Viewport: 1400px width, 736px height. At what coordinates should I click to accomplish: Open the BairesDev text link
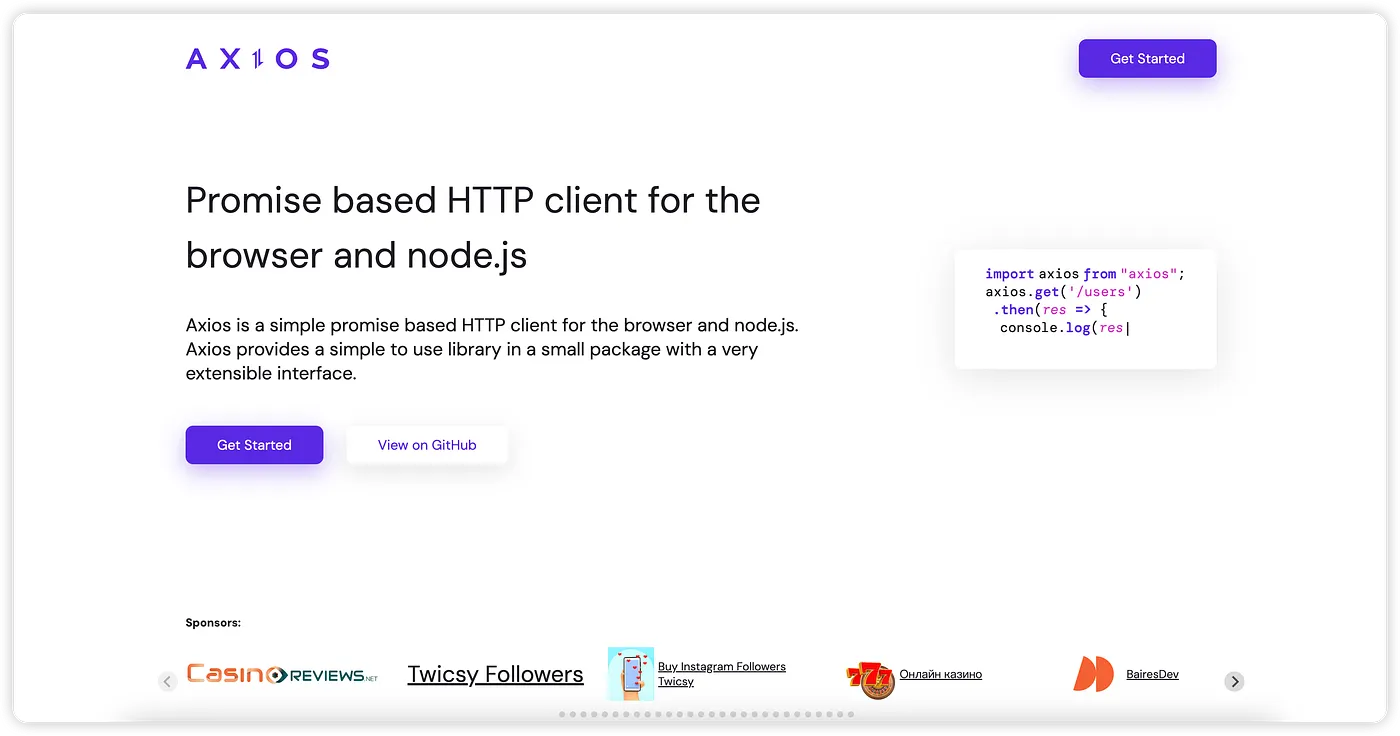[1152, 674]
